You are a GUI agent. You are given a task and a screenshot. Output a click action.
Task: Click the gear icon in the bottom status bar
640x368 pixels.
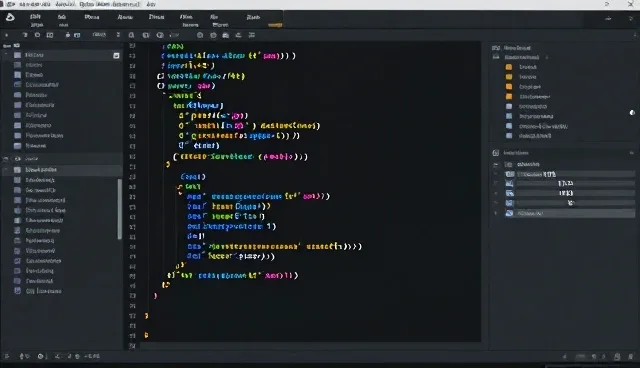(x=40, y=356)
